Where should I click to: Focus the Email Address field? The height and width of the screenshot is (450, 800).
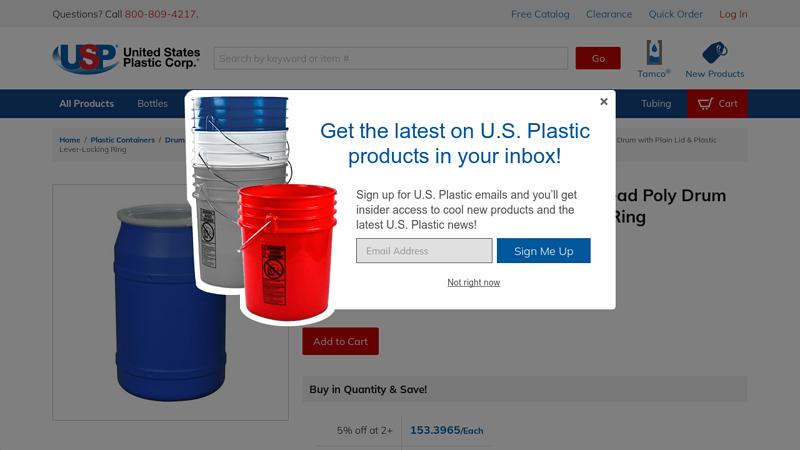[424, 251]
